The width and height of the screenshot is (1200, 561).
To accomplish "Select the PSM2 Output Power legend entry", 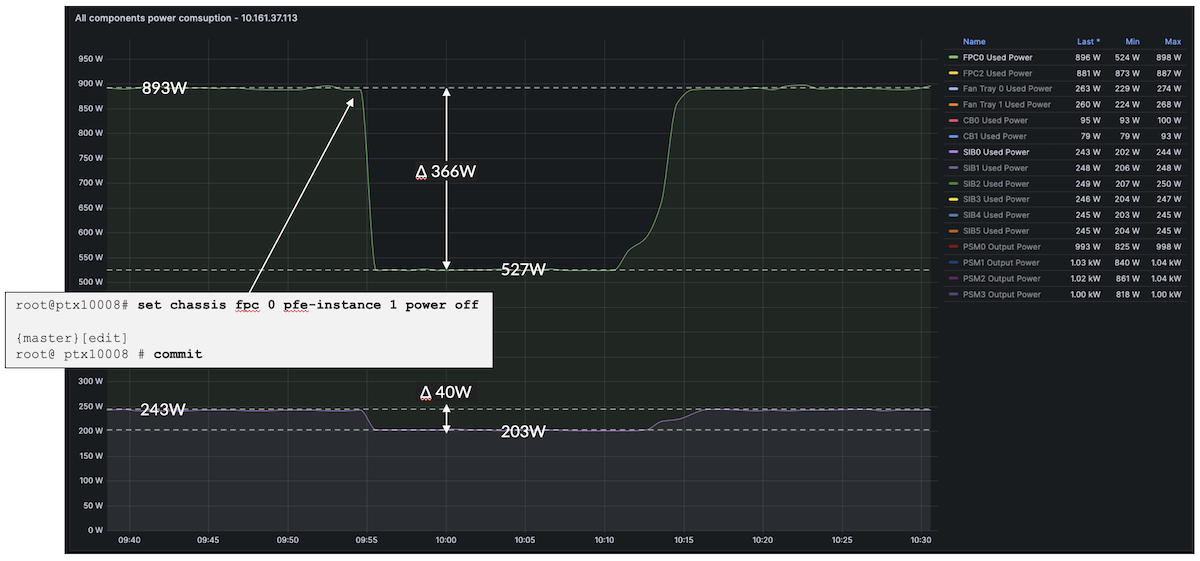I will coord(1001,279).
